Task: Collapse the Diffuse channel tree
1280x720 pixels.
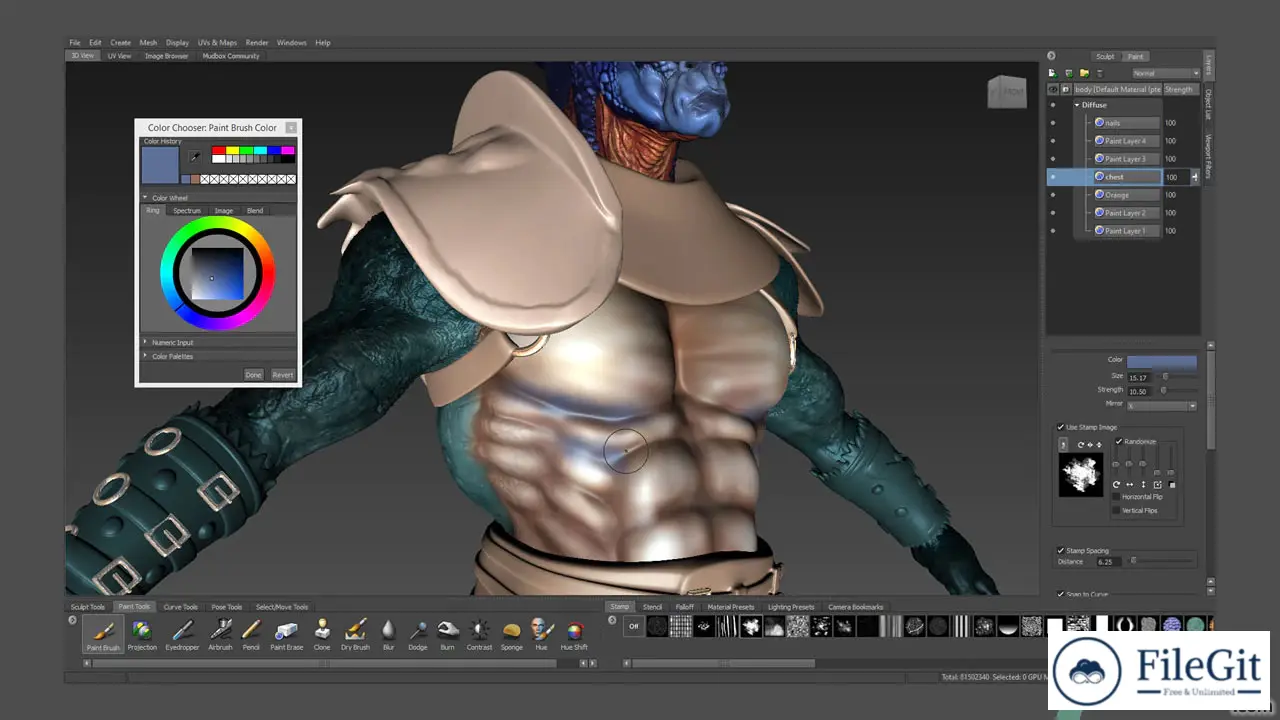Action: pos(1077,105)
